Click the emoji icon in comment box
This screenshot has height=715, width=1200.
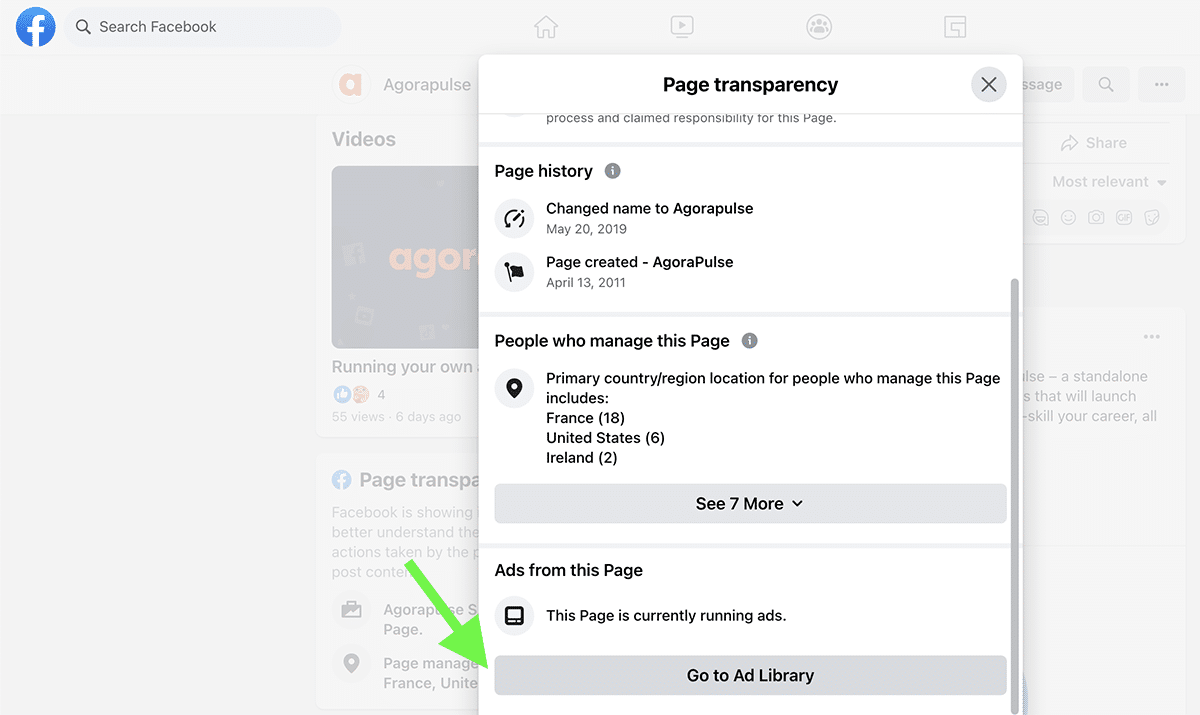tap(1068, 217)
